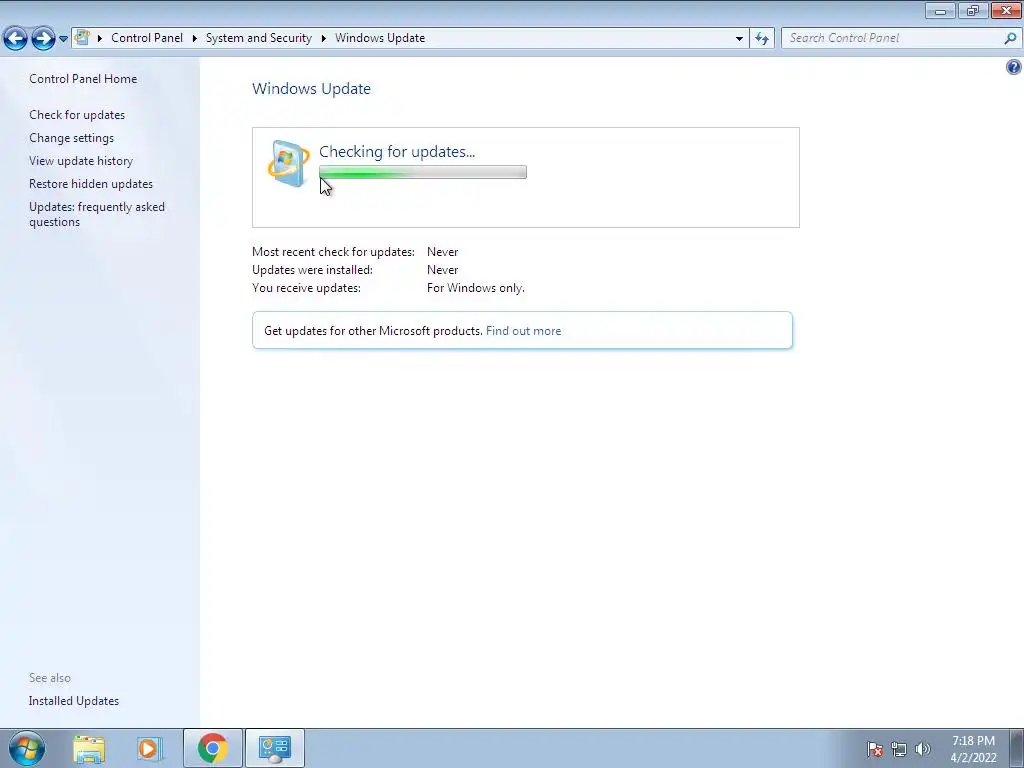1024x768 pixels.
Task: Select Control Panel breadcrumb
Action: [147, 38]
